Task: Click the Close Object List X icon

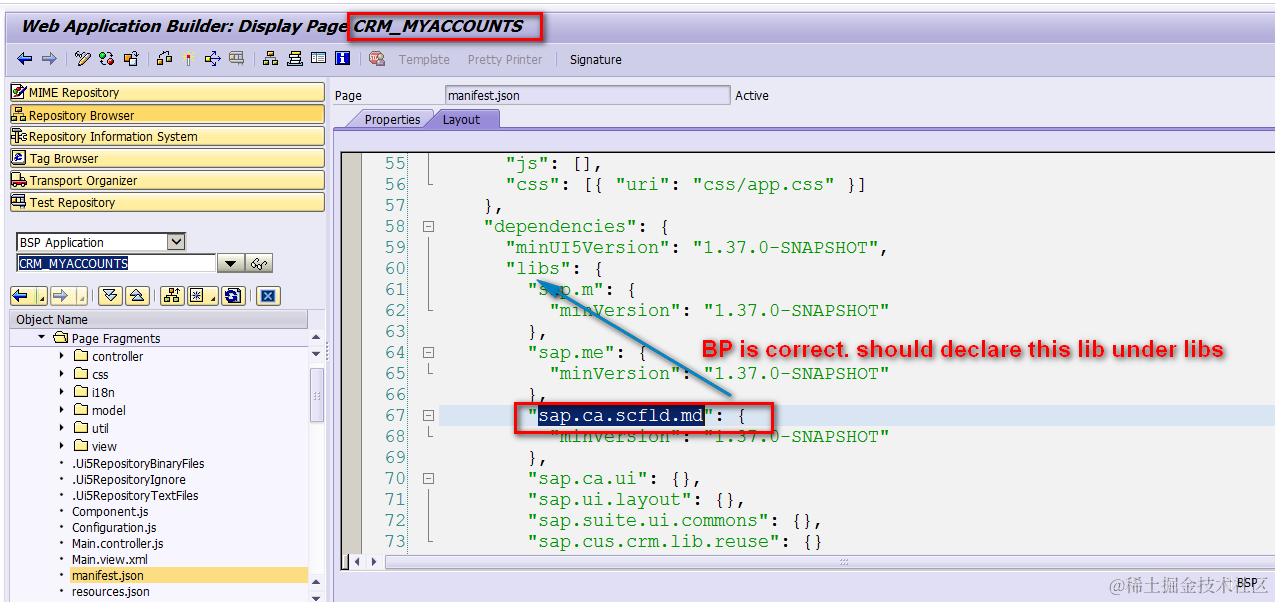Action: point(267,295)
